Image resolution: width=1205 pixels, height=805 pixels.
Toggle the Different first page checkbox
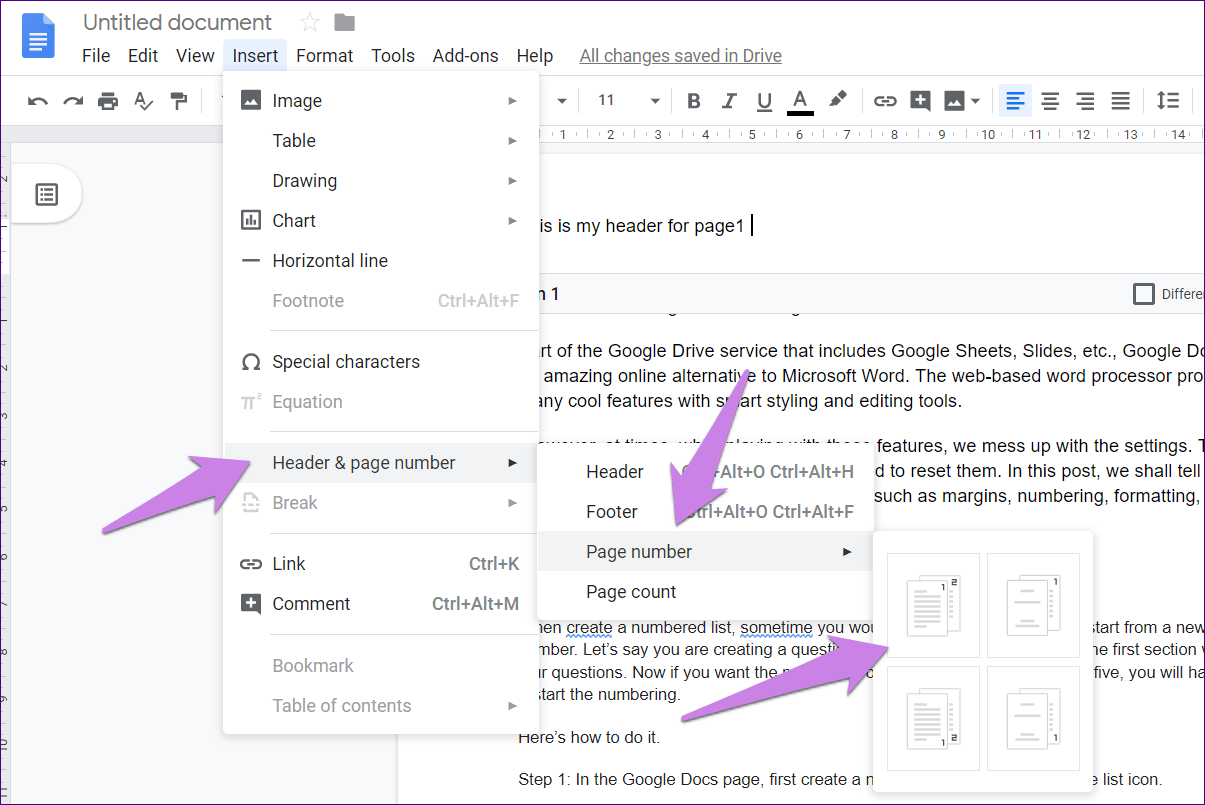coord(1143,294)
